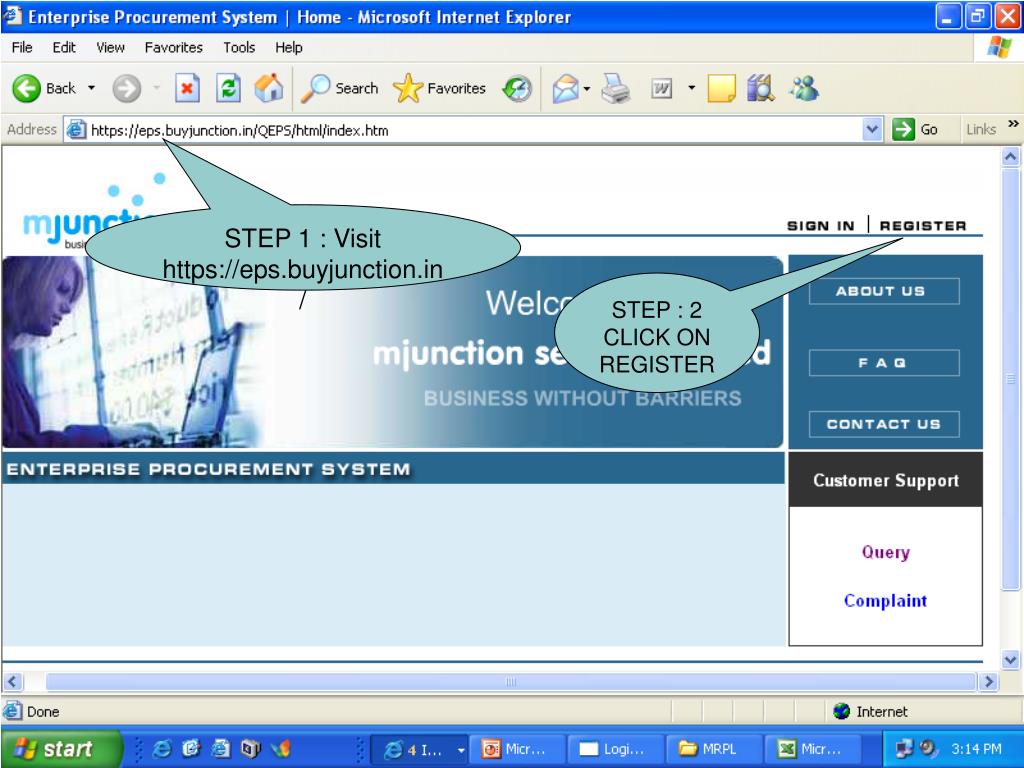Open the Address bar dropdown arrow
Screen dimensions: 1024x768
[x=871, y=129]
